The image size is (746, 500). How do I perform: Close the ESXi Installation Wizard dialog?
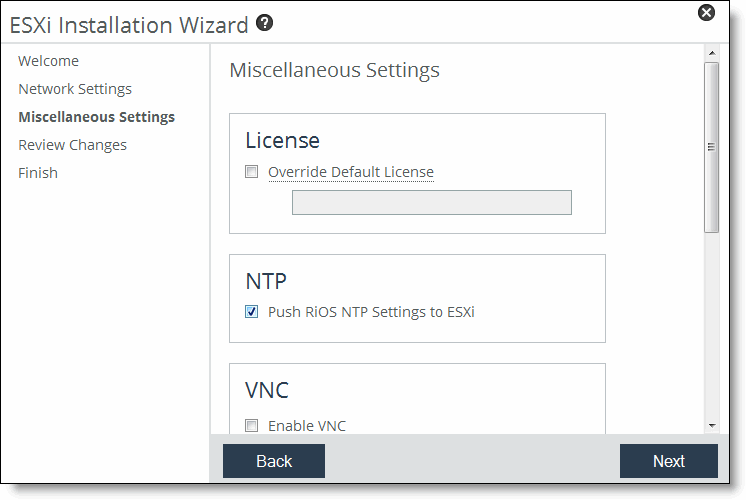706,13
